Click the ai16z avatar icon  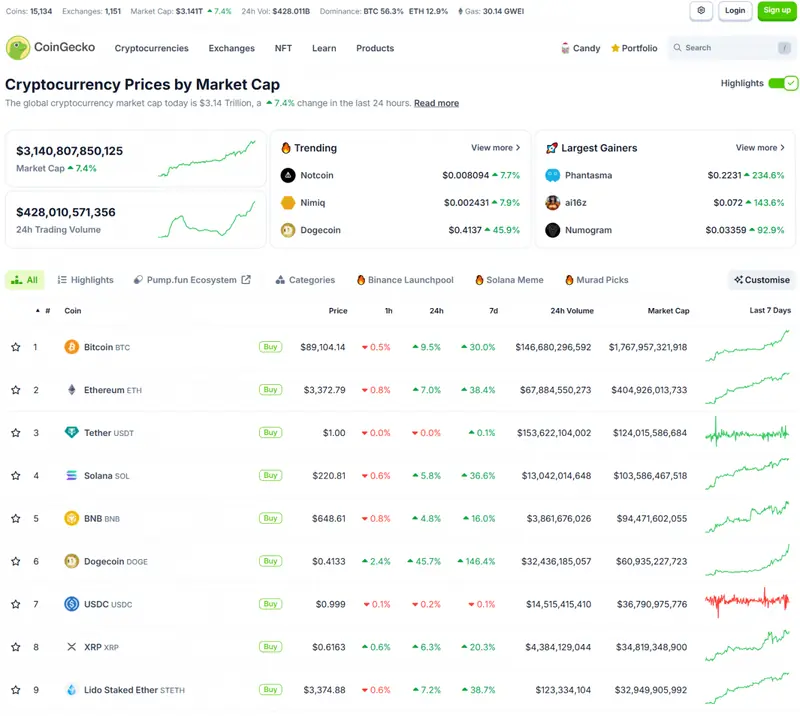pyautogui.click(x=553, y=203)
